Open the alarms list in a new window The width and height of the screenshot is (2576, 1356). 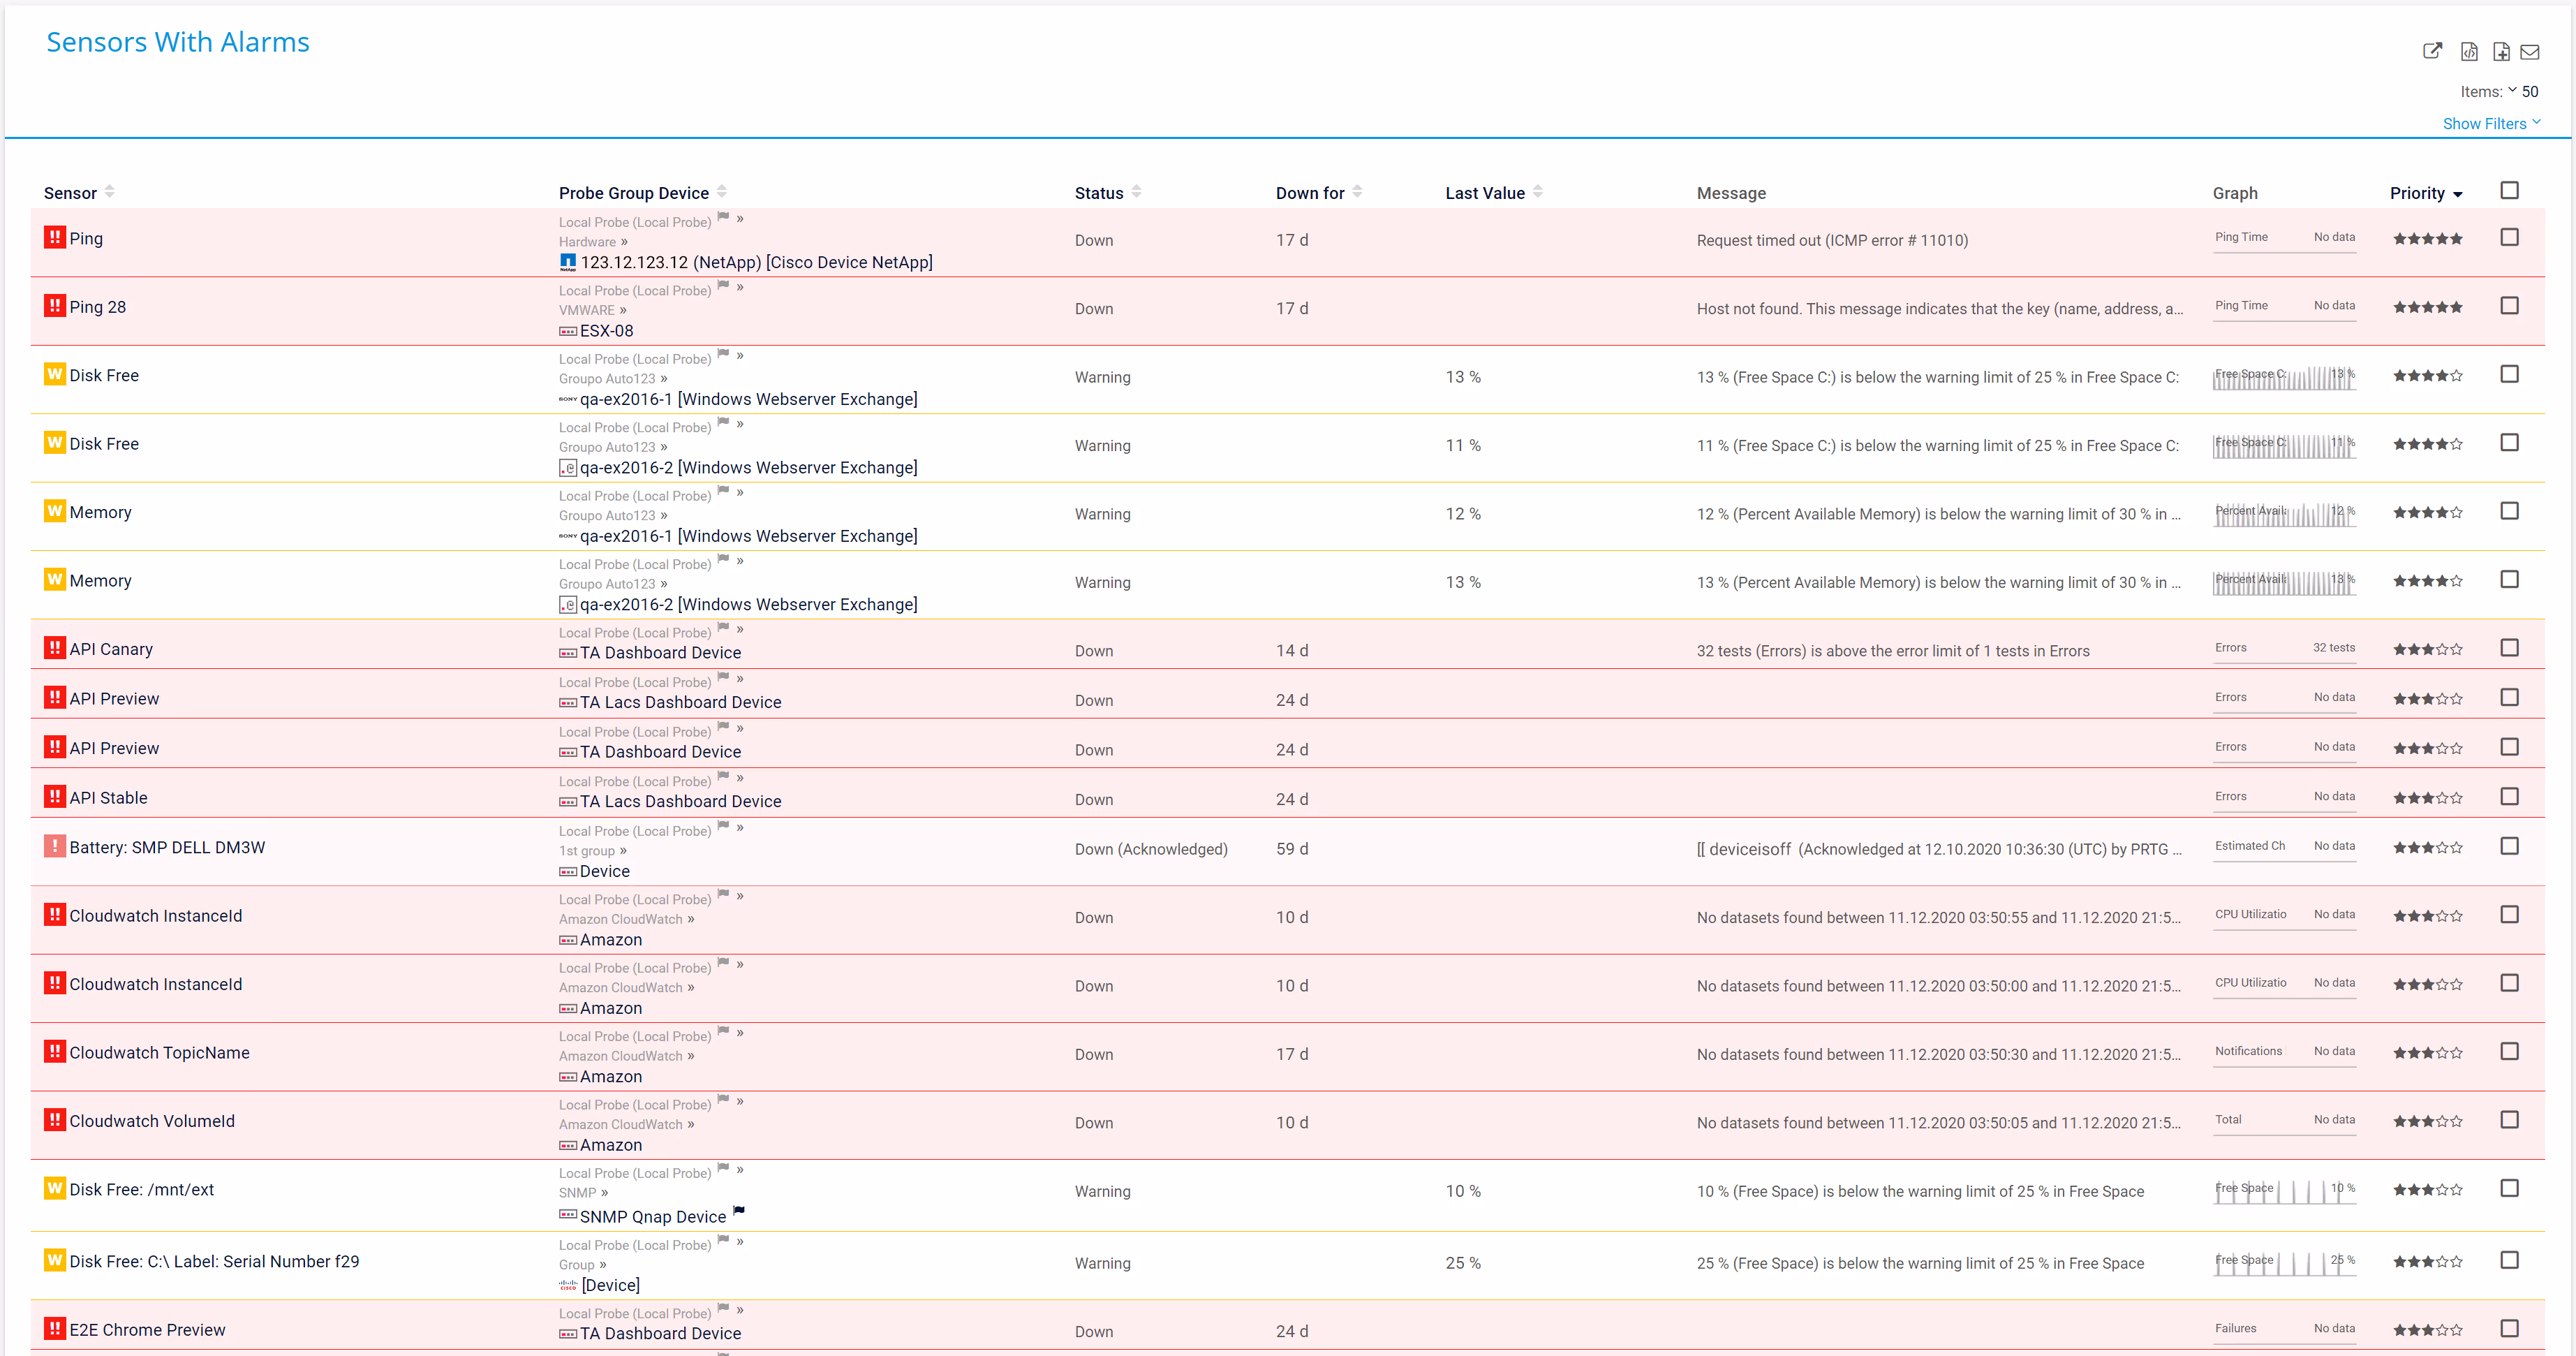(2433, 51)
